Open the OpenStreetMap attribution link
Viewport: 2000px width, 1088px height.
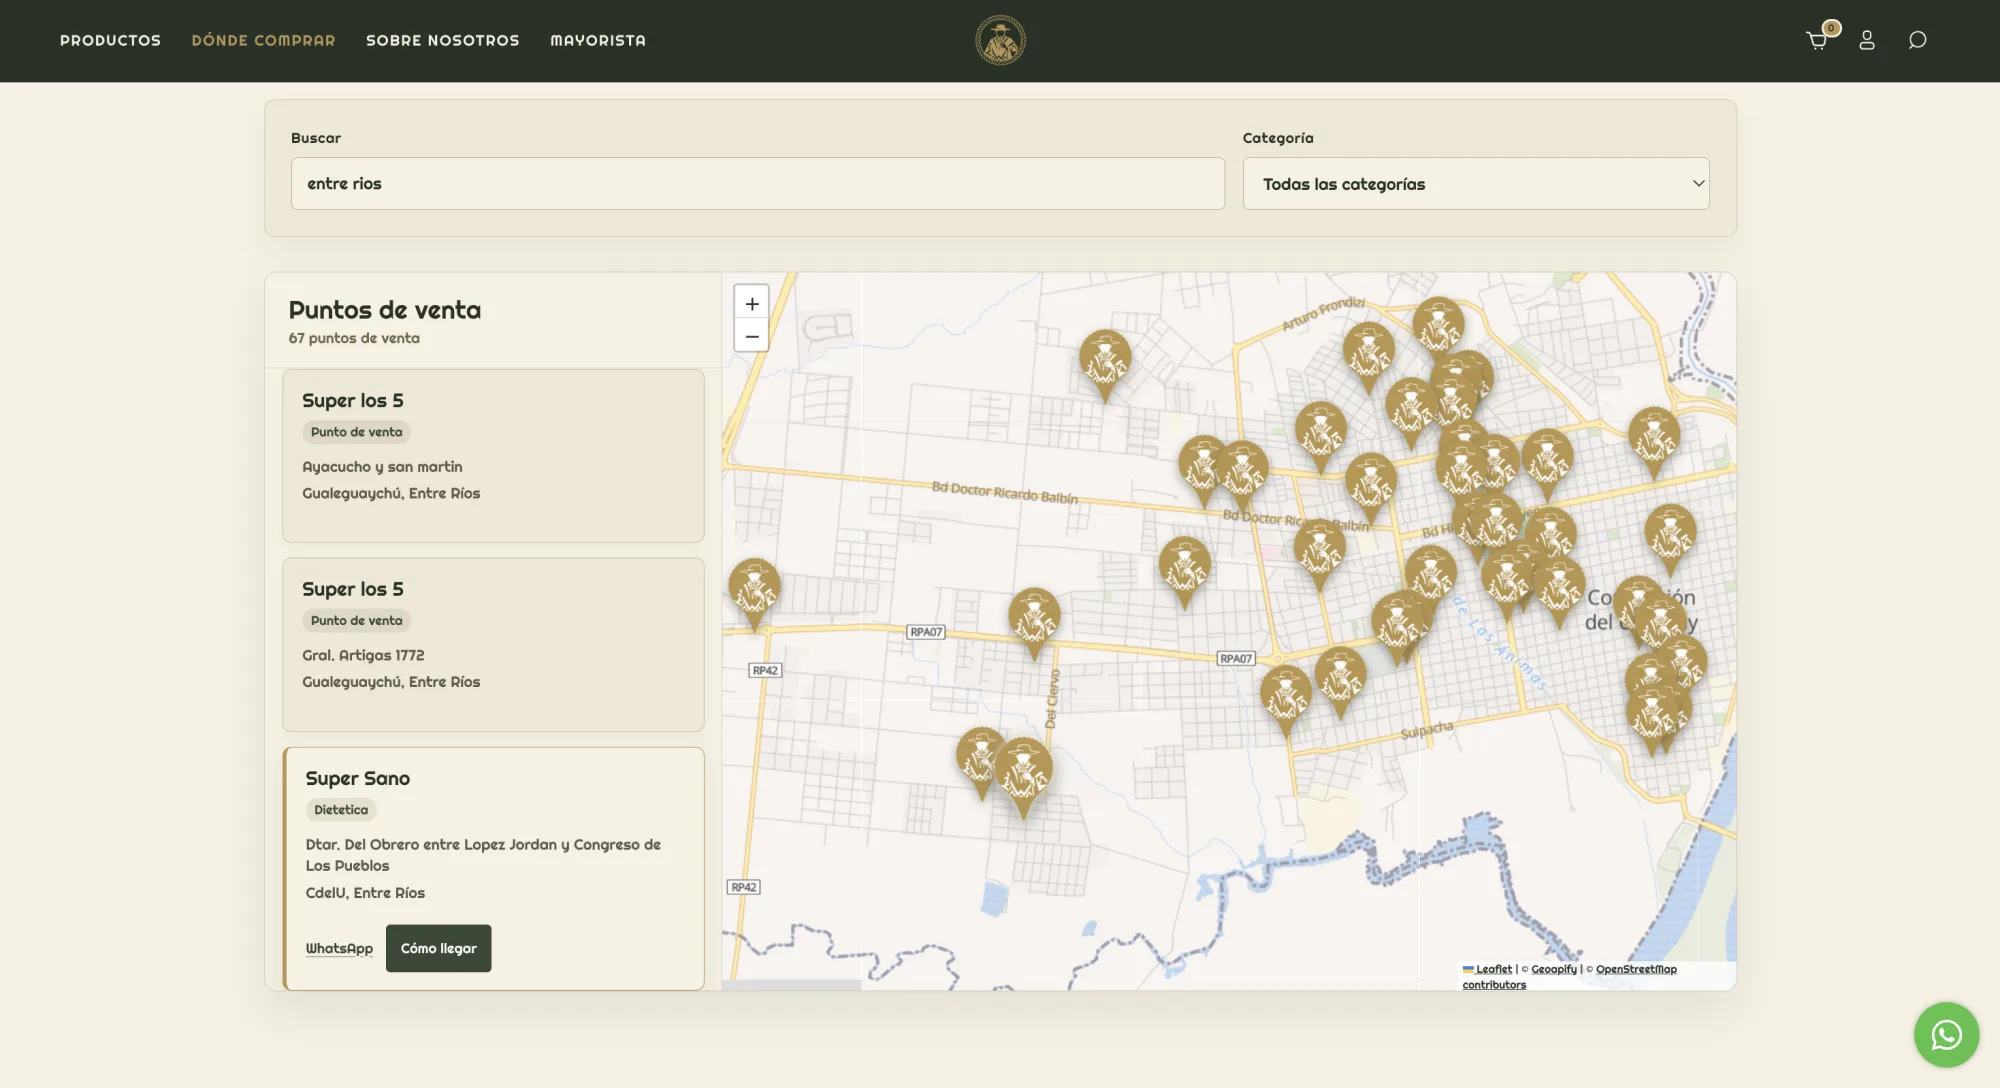(1636, 969)
